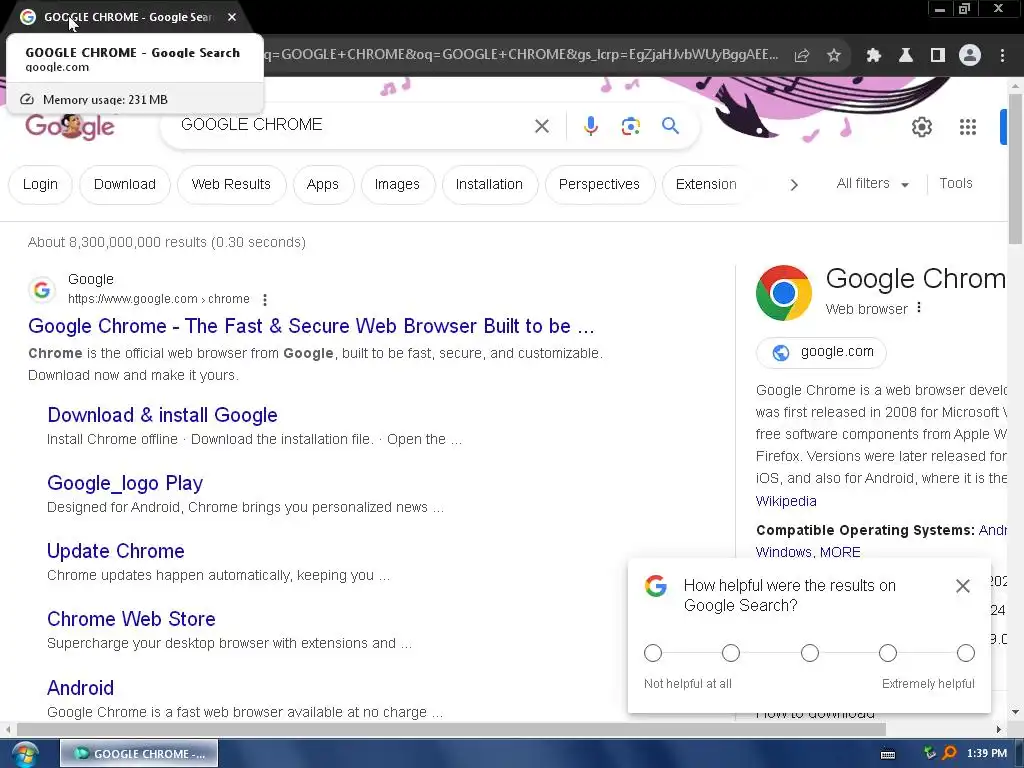Click 'Memory usage: 231 MB' tooltip text
The height and width of the screenshot is (768, 1024).
point(105,99)
